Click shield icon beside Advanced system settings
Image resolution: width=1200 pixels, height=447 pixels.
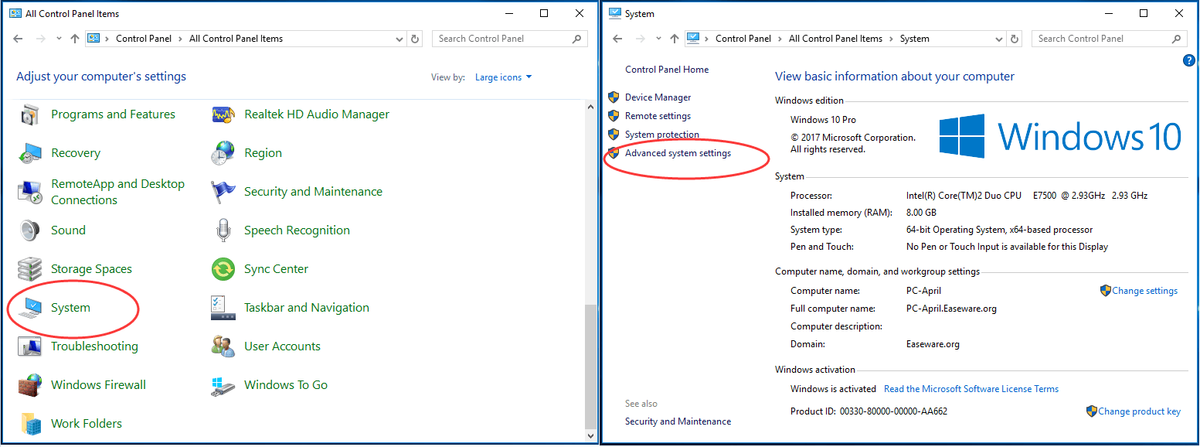pos(614,153)
